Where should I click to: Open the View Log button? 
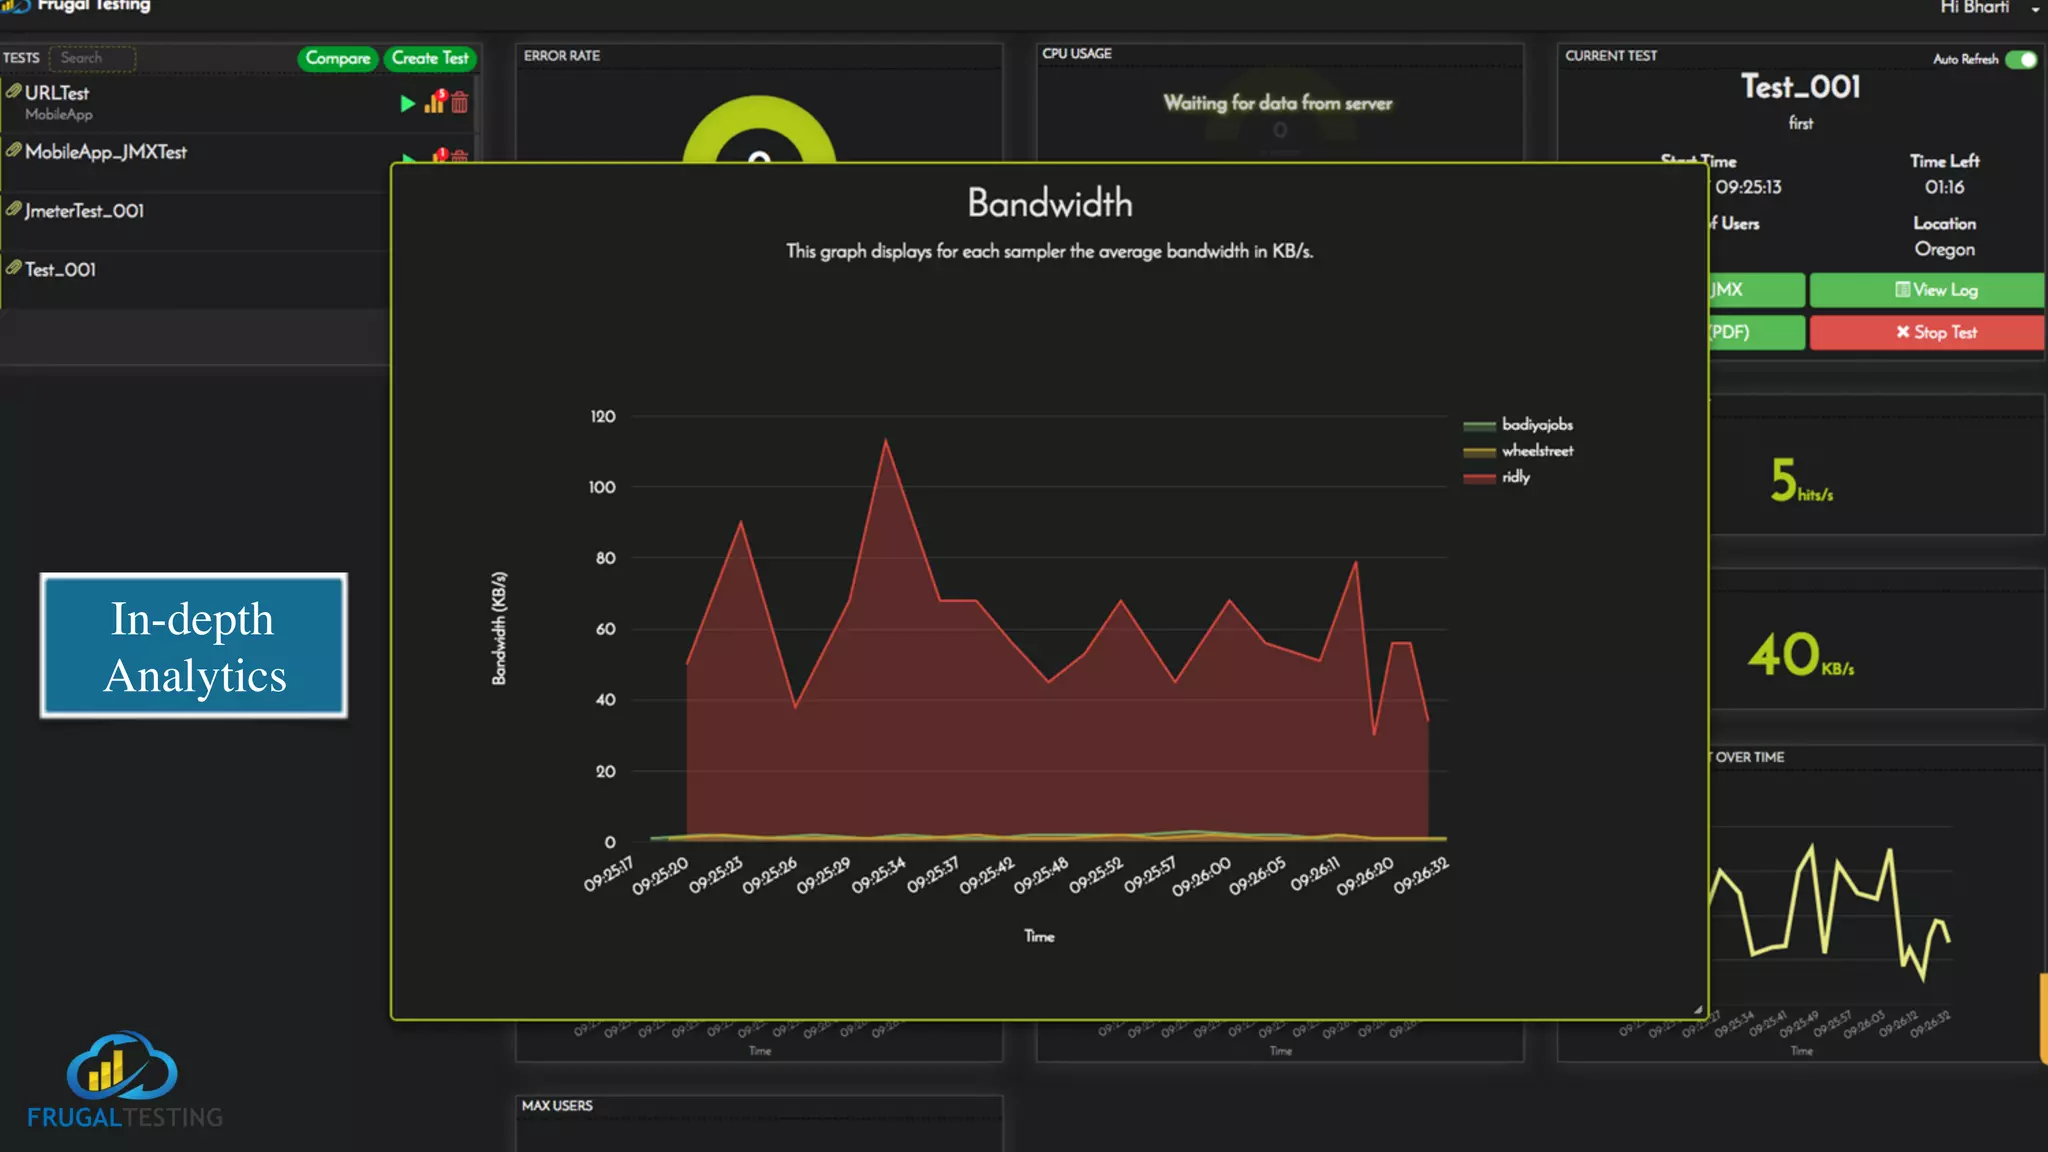1935,290
